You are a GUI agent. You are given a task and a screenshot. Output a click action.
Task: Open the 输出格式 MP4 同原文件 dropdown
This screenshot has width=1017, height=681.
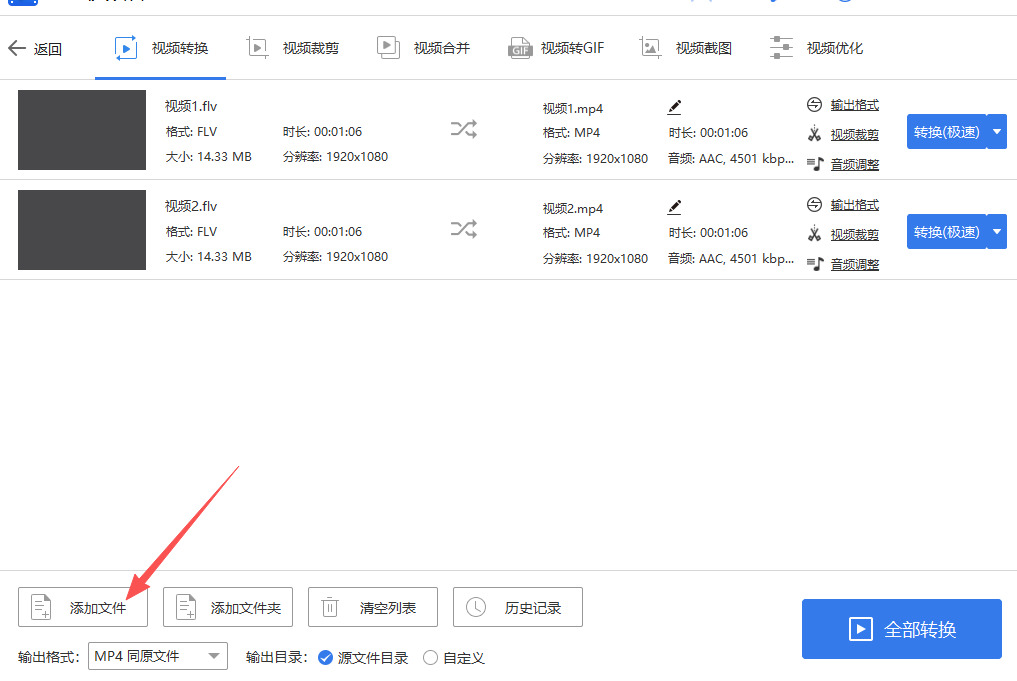(158, 656)
